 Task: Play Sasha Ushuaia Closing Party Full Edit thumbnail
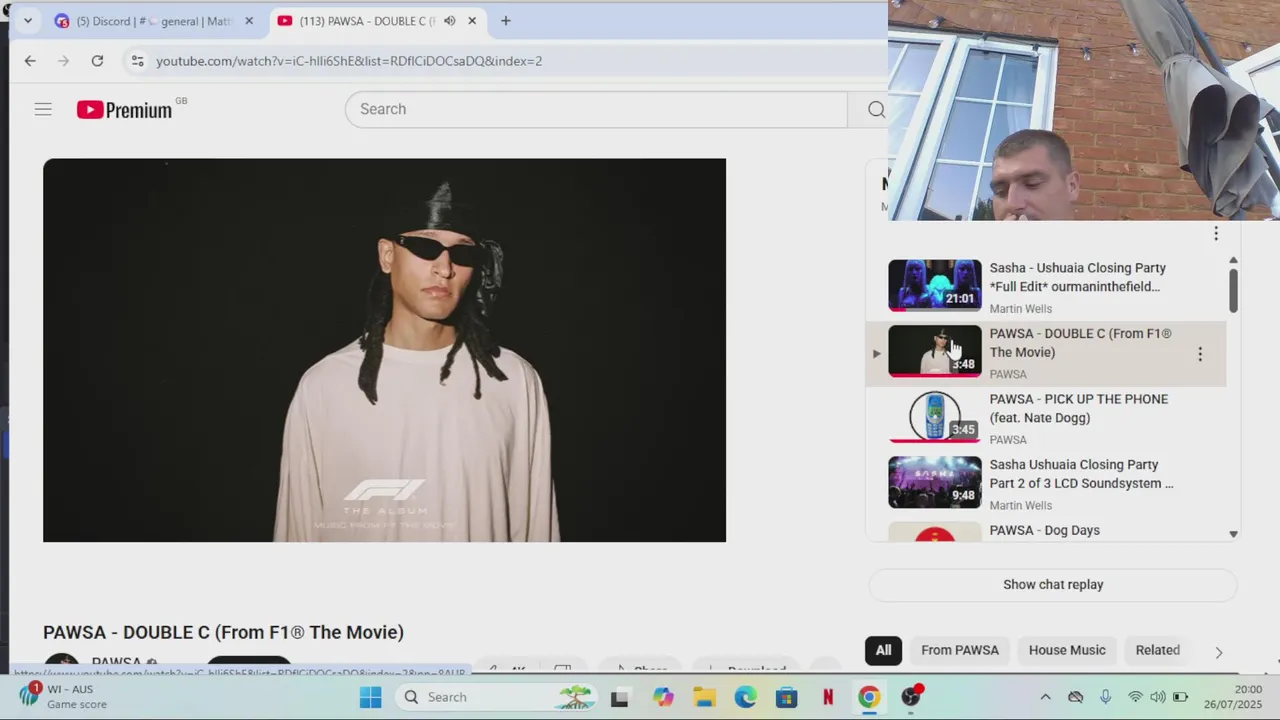(935, 285)
